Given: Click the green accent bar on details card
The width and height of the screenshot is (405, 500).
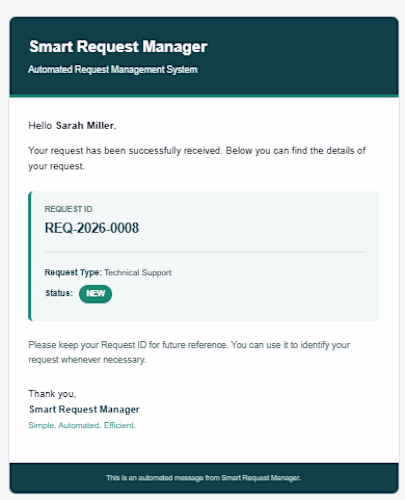Looking at the screenshot, I should point(30,256).
